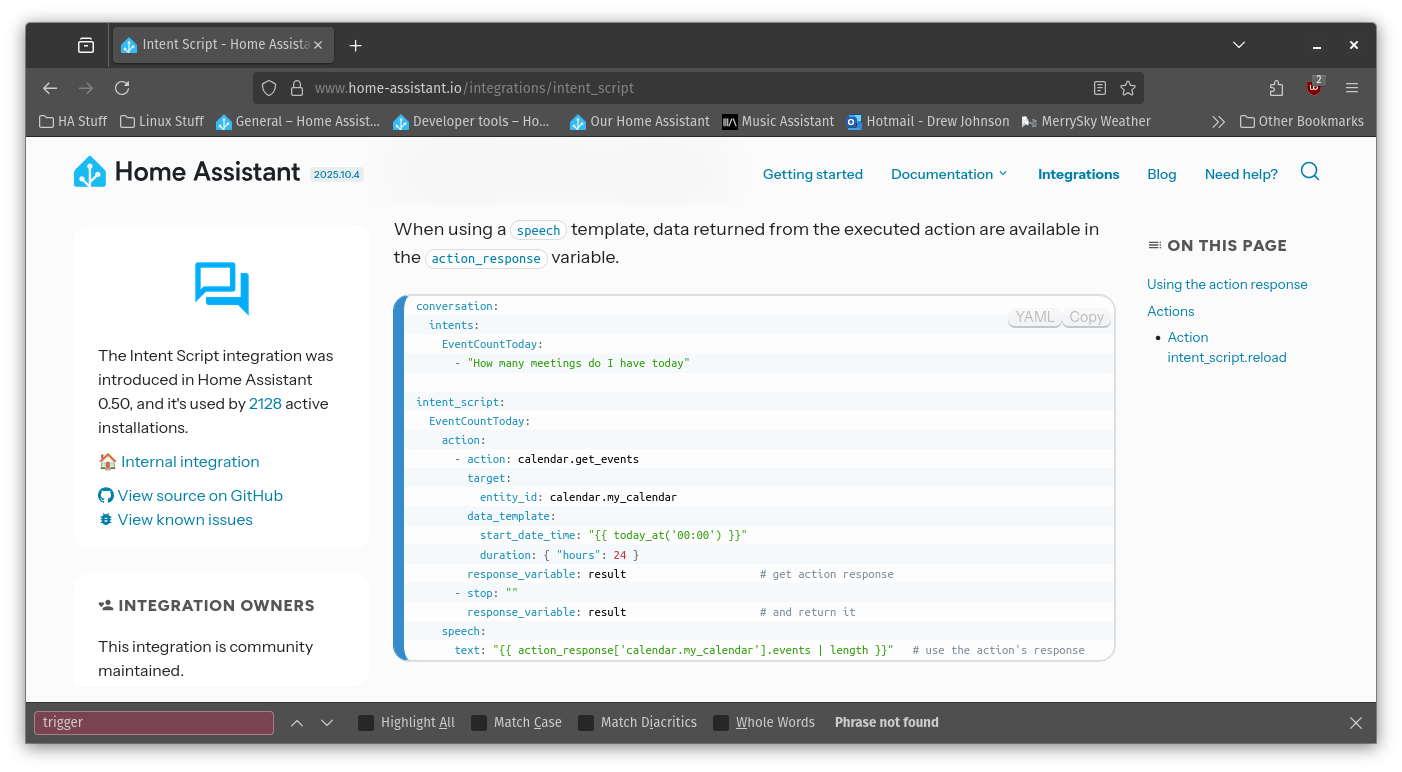Viewport: 1402px width, 772px height.
Task: Open the list all tabs dropdown
Action: [x=1239, y=45]
